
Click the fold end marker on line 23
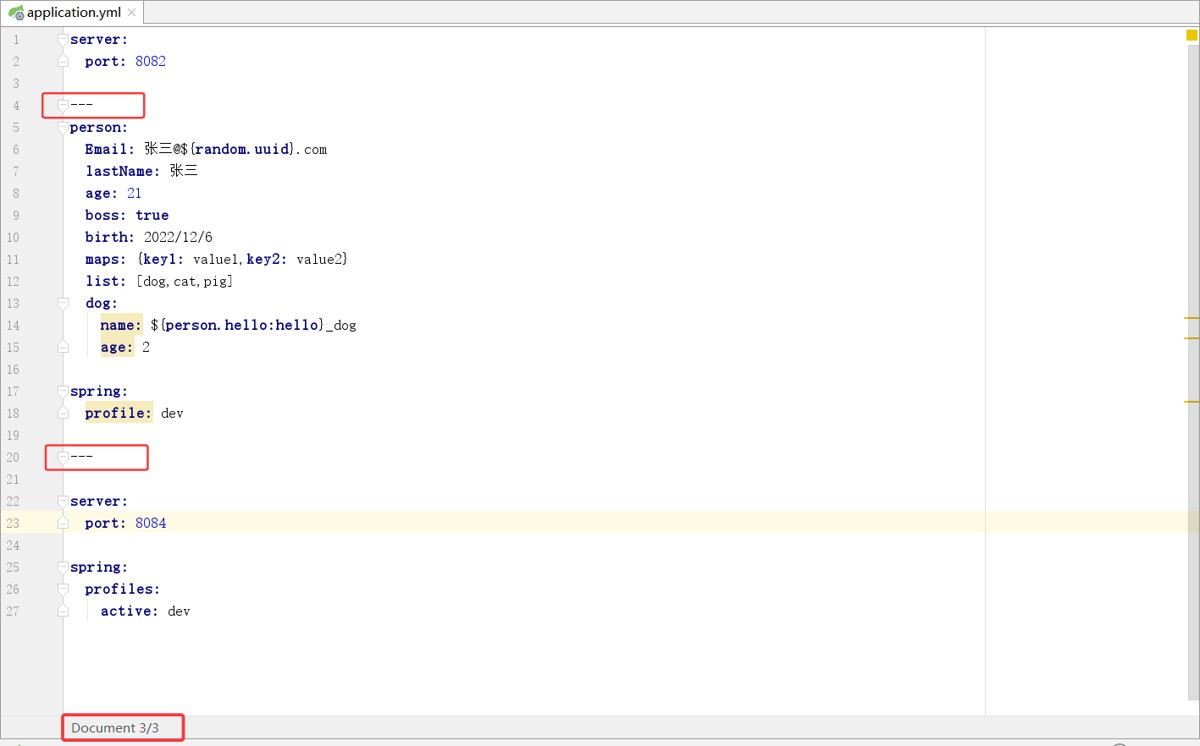[x=63, y=523]
